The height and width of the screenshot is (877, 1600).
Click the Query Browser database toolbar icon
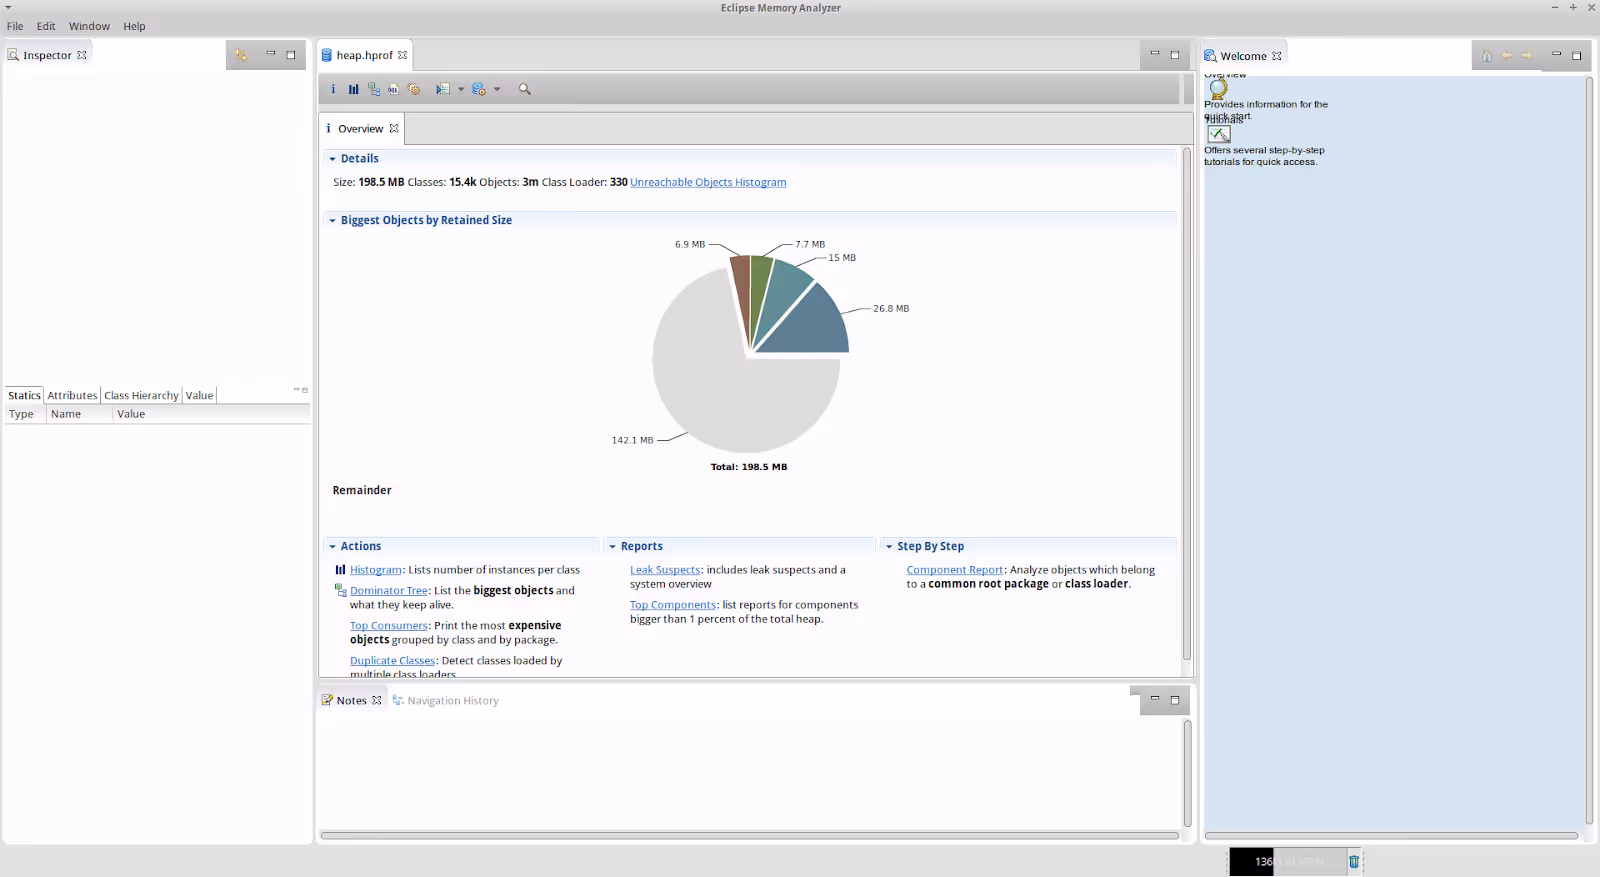coord(479,89)
